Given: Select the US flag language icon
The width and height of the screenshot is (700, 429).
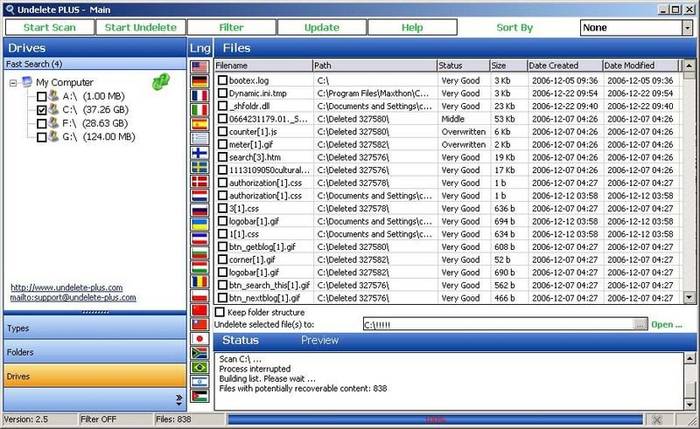Looking at the screenshot, I should point(198,66).
